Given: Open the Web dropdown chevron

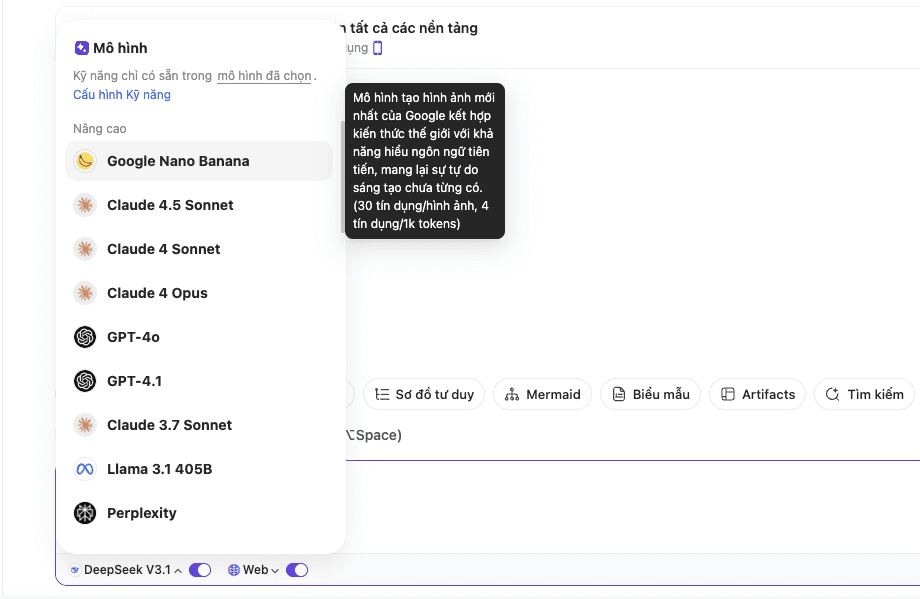Looking at the screenshot, I should (275, 570).
